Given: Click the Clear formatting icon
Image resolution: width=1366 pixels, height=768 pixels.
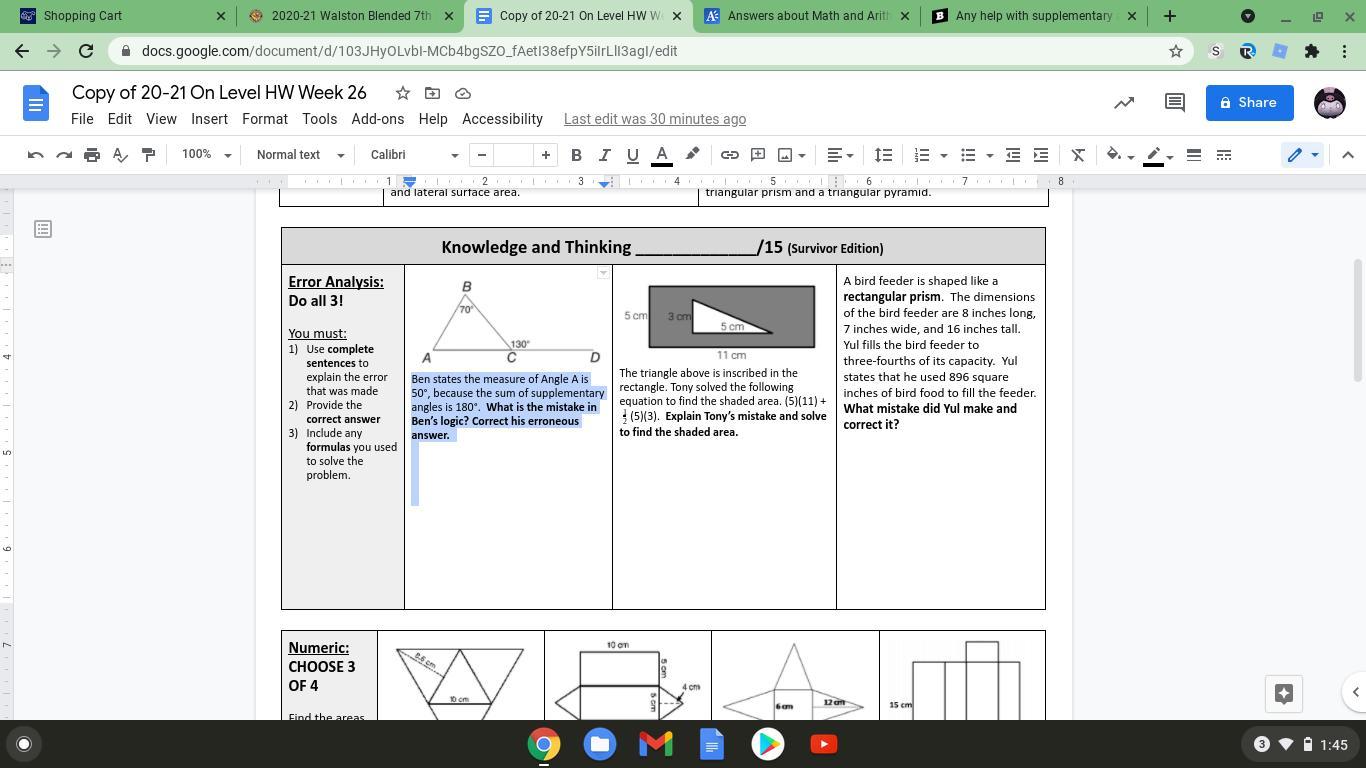Looking at the screenshot, I should point(1078,155).
